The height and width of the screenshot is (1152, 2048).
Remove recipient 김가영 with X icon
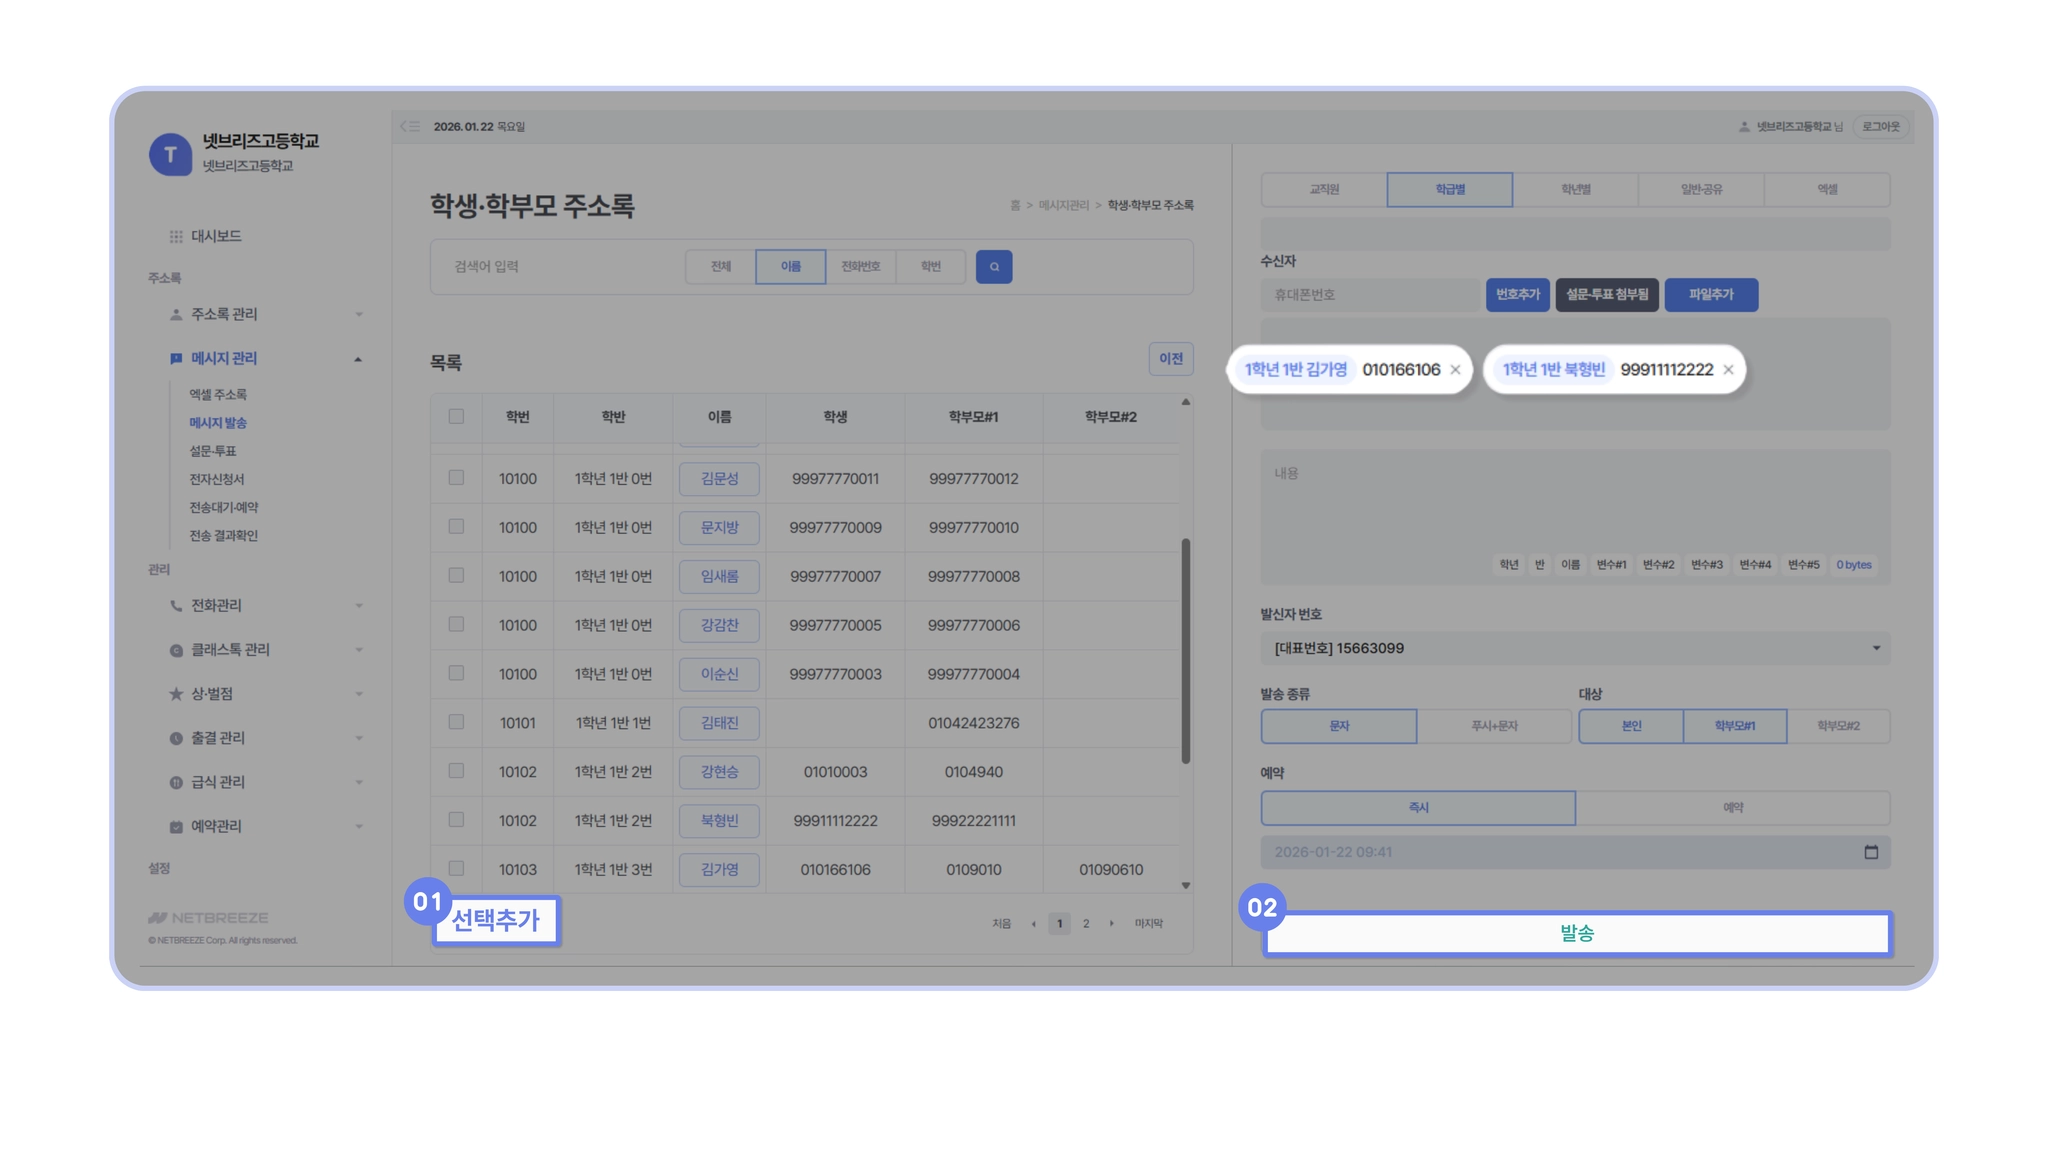(x=1455, y=370)
